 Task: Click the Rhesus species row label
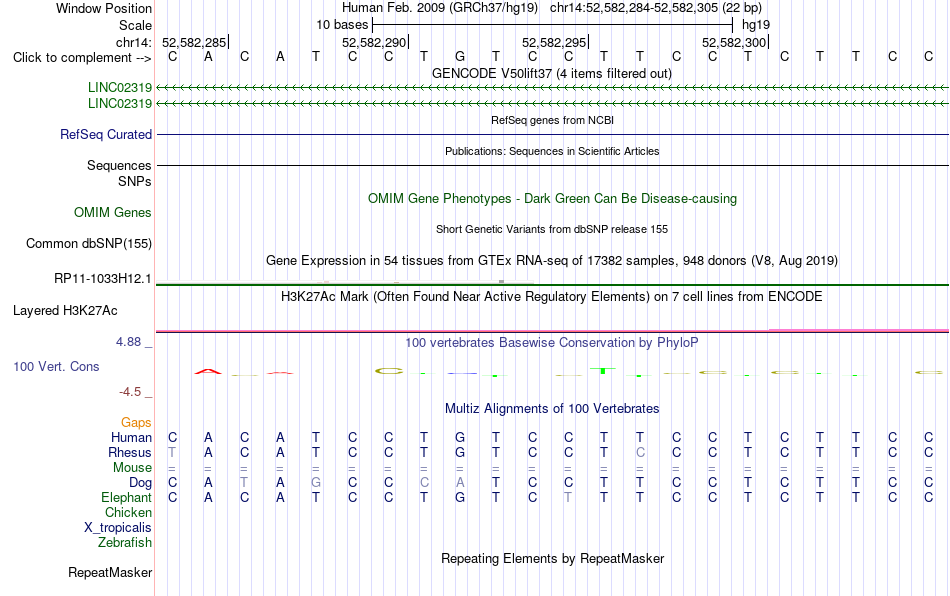tap(130, 453)
